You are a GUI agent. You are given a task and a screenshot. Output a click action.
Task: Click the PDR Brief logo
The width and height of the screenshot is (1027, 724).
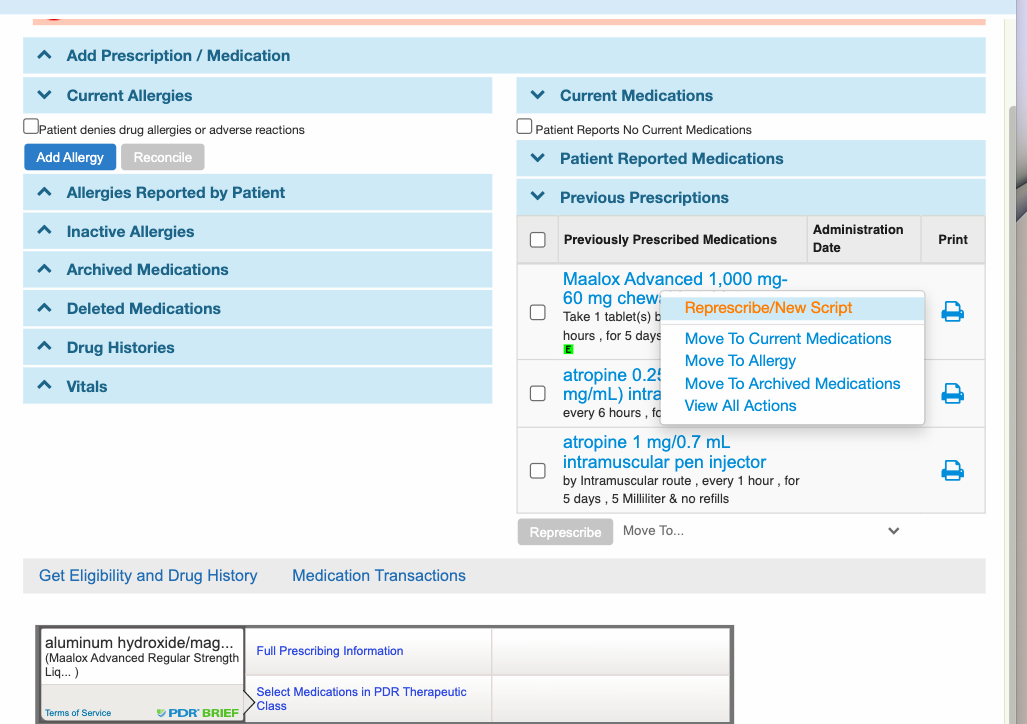[197, 713]
